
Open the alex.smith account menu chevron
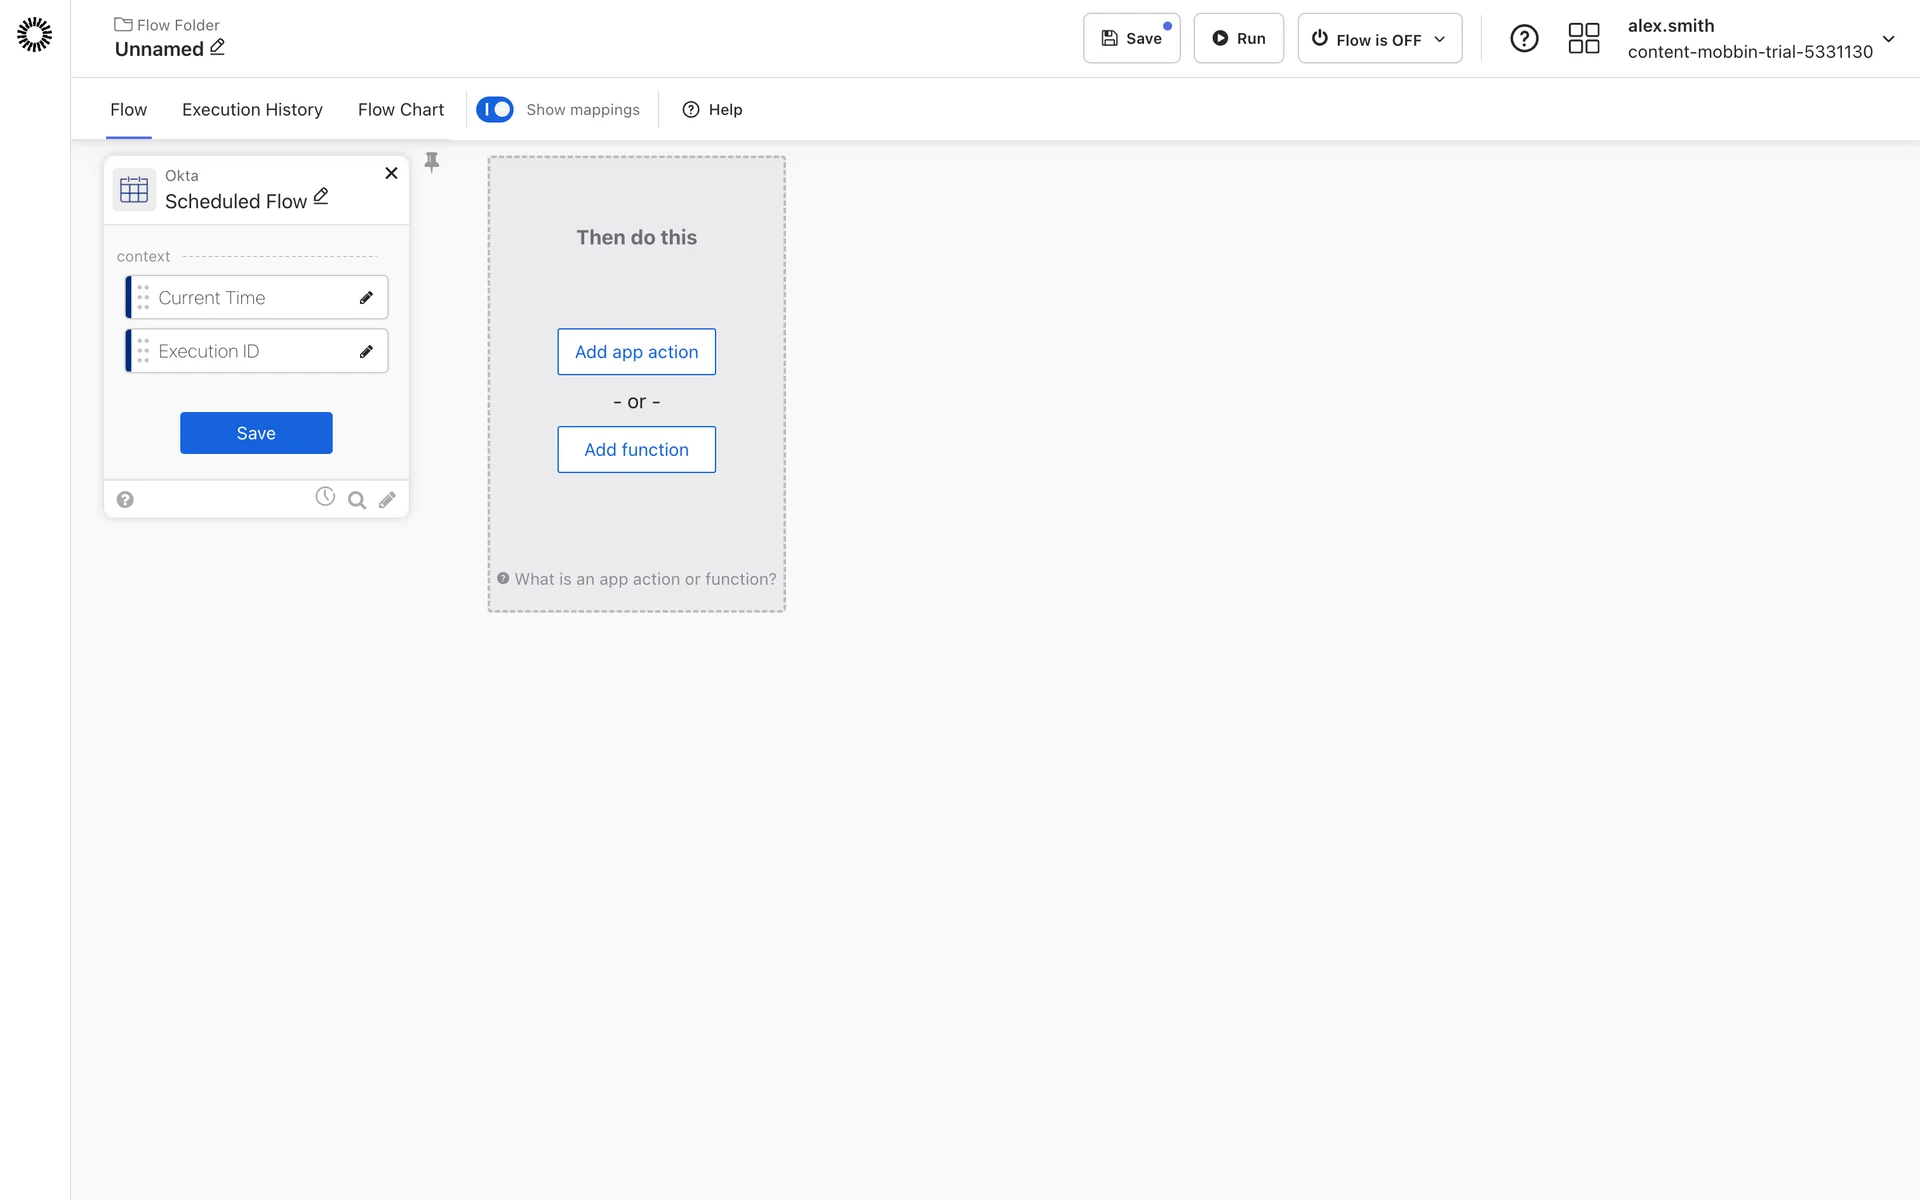click(x=1888, y=39)
